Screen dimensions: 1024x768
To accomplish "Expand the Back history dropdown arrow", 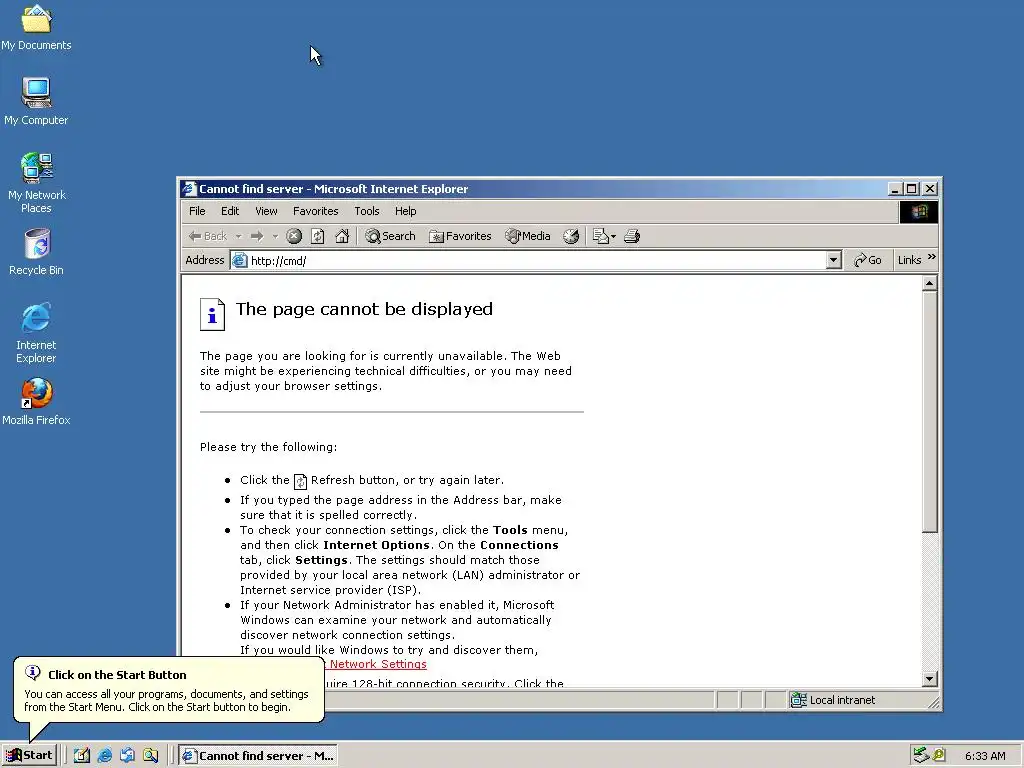I will click(x=238, y=236).
